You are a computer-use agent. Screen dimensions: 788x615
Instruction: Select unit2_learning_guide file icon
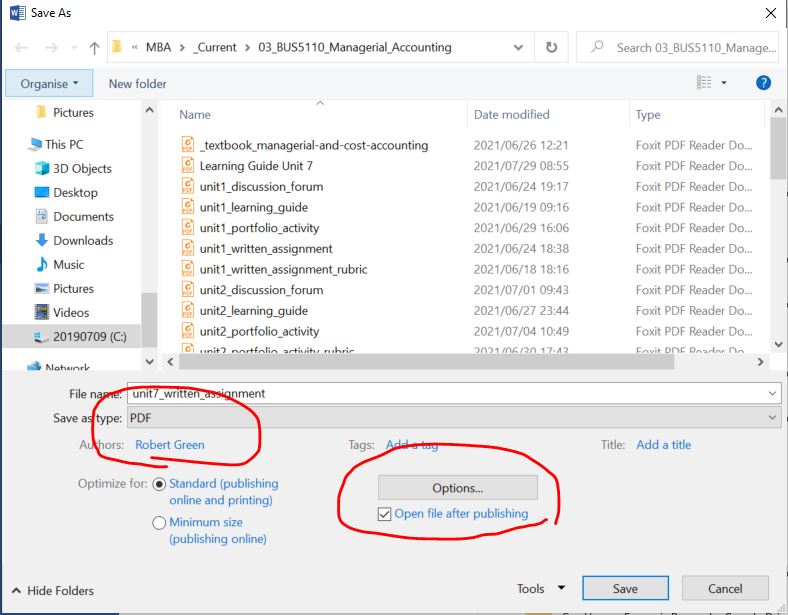point(187,310)
